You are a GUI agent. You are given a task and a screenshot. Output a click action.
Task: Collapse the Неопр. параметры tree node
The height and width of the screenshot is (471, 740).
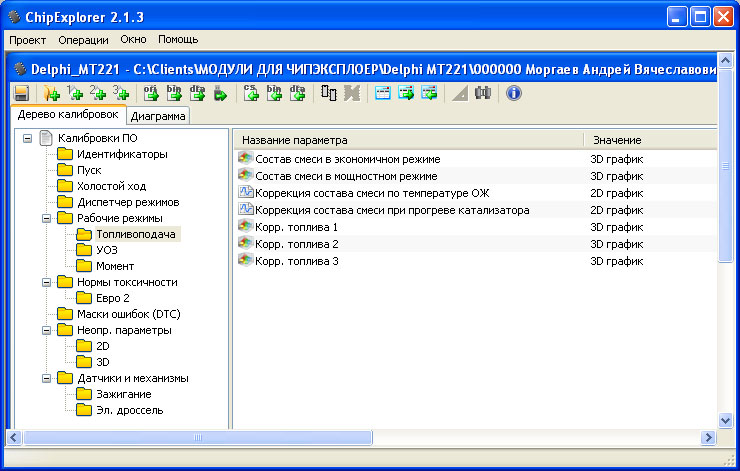click(46, 330)
